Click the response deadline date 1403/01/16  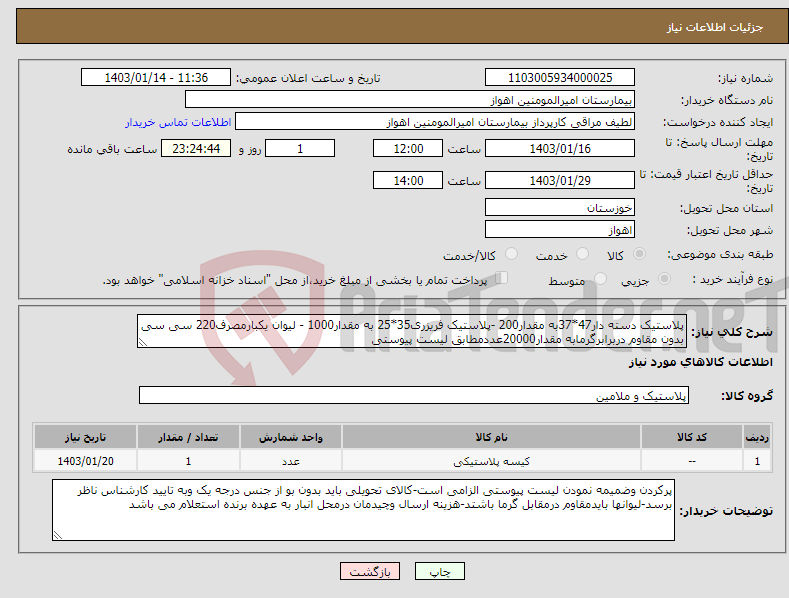[560, 148]
